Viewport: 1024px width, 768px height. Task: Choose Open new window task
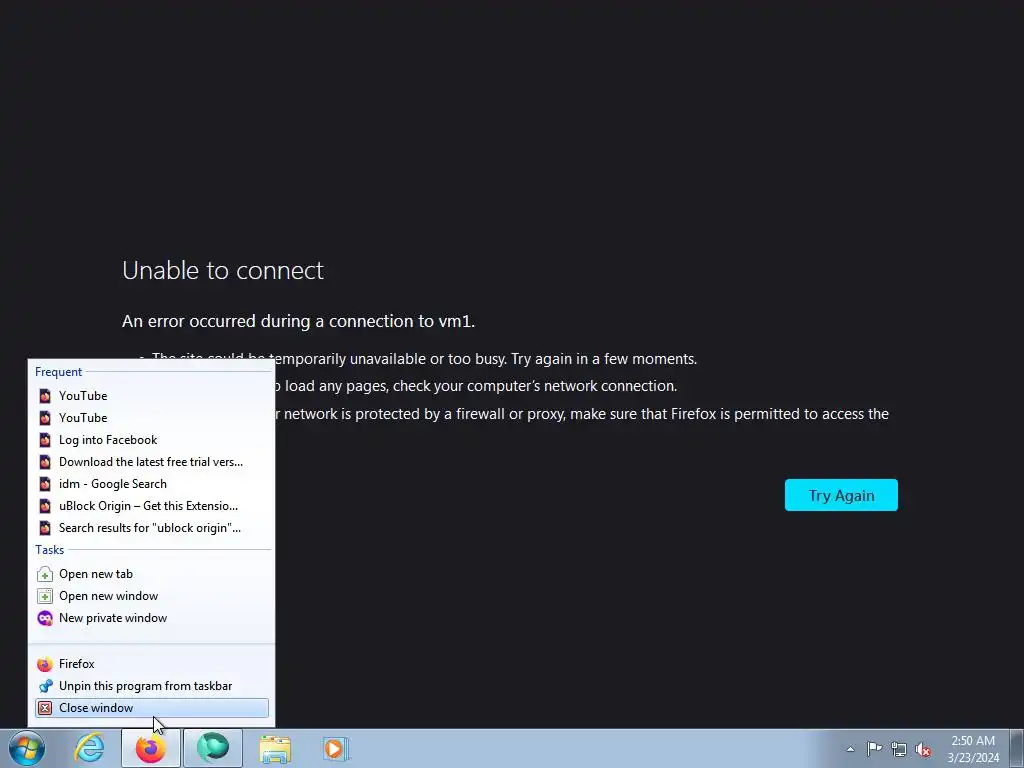click(x=152, y=596)
